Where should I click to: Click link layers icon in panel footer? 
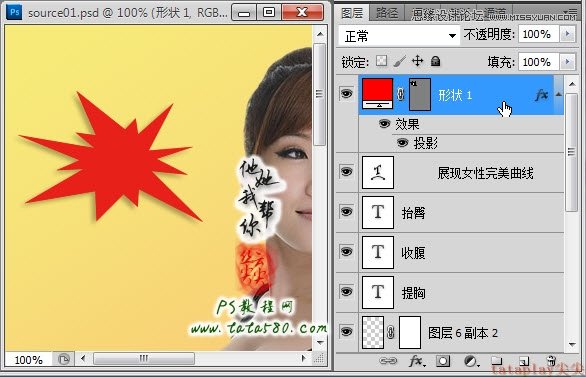click(388, 361)
